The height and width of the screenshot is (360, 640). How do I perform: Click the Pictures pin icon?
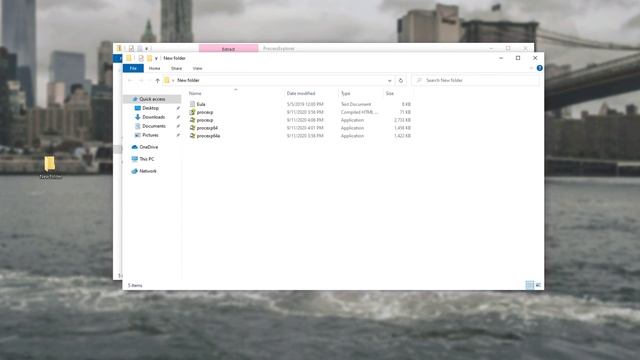(178, 135)
